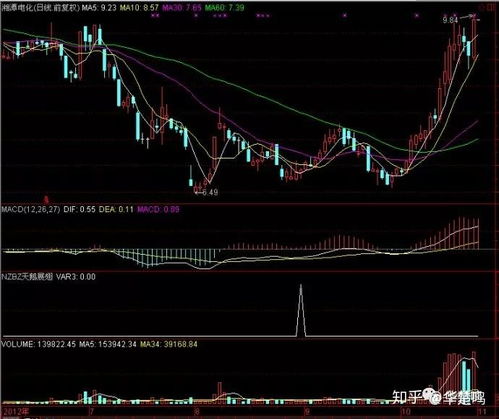Click the tall cyan volume bar
This screenshot has width=499, height=419.
tap(464, 382)
